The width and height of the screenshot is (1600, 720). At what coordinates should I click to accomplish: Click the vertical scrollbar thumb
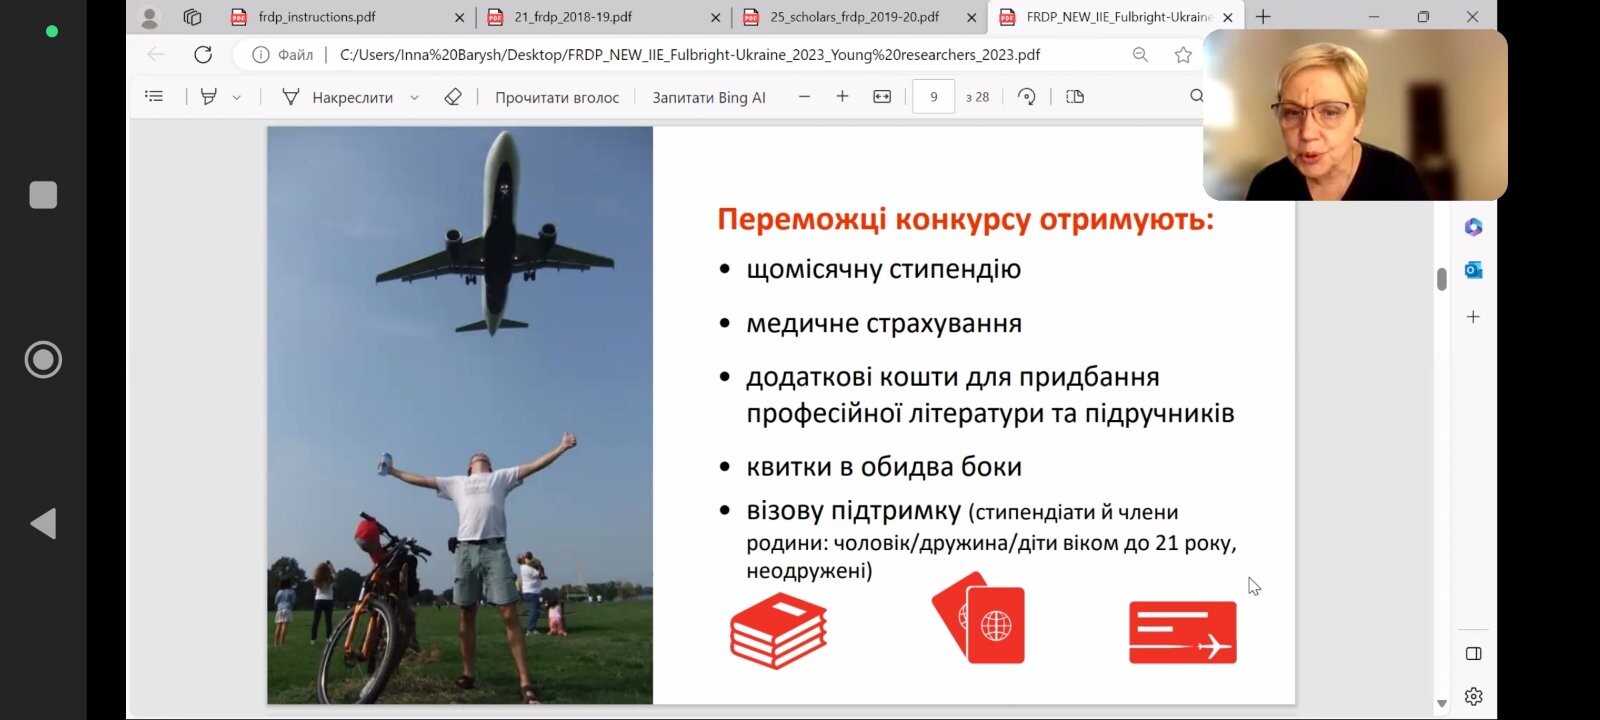(1441, 279)
